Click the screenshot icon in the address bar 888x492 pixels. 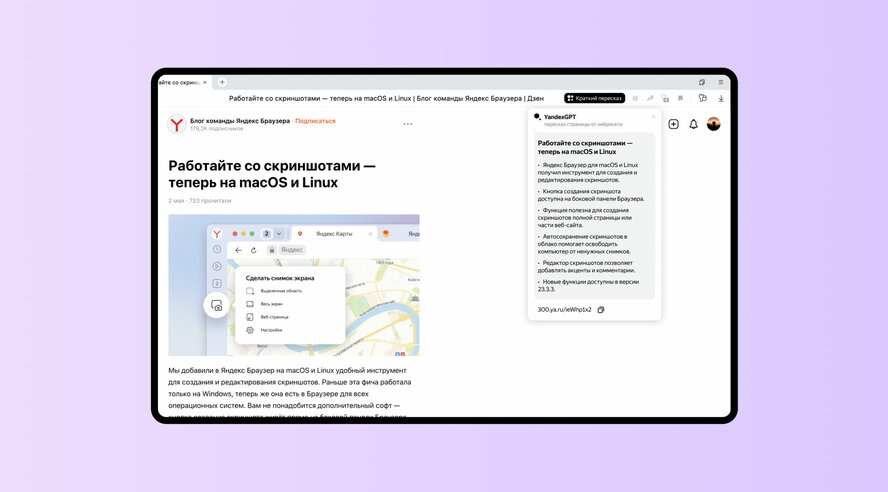coord(665,99)
